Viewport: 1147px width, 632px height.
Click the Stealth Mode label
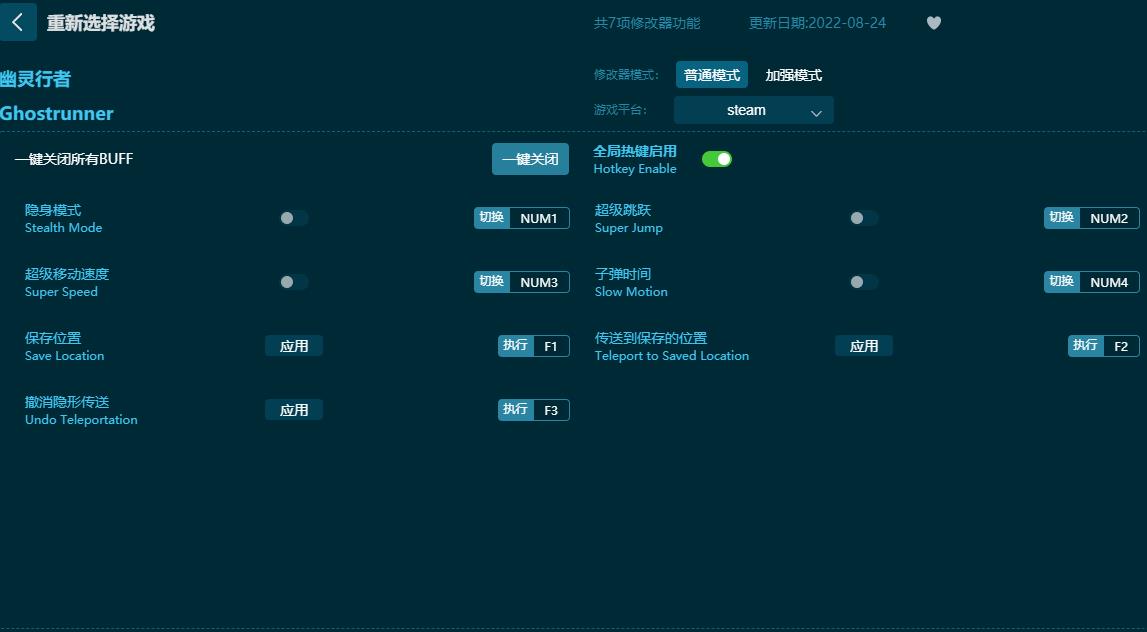coord(64,227)
